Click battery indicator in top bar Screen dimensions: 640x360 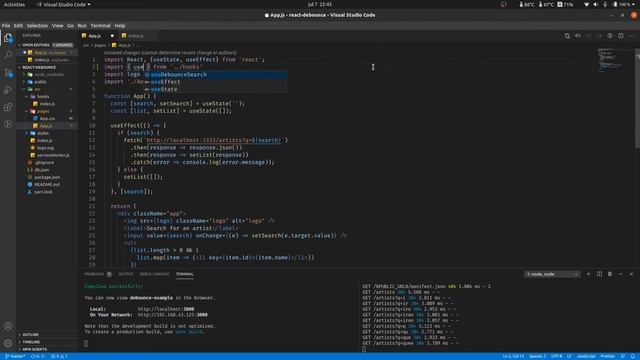point(622,4)
